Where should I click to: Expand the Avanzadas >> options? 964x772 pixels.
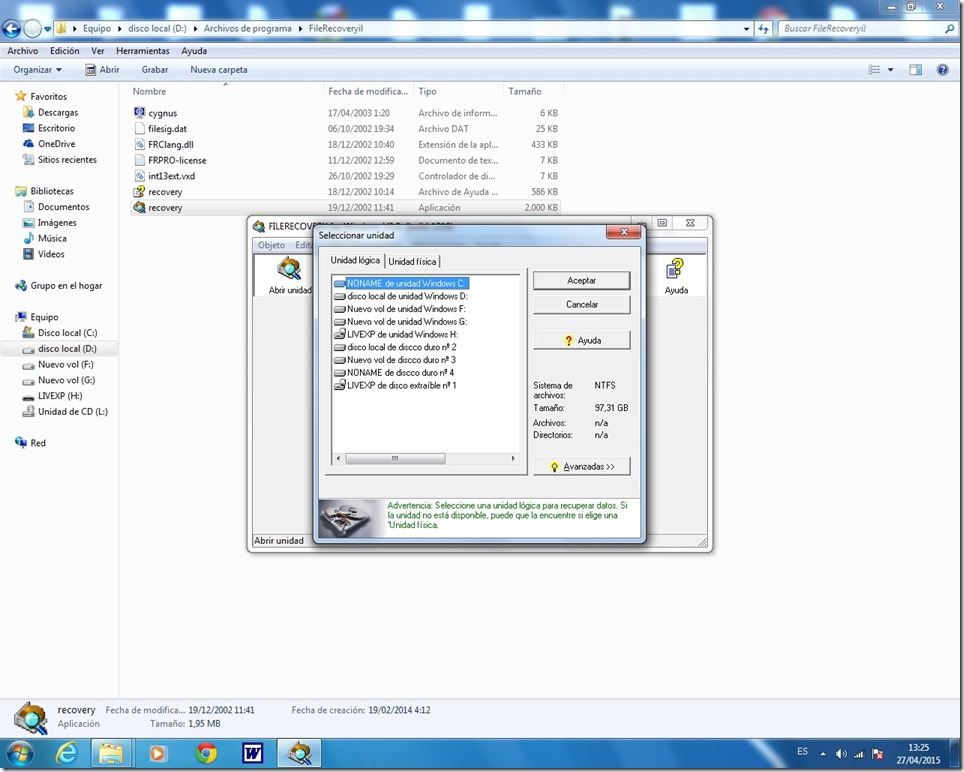(x=581, y=467)
